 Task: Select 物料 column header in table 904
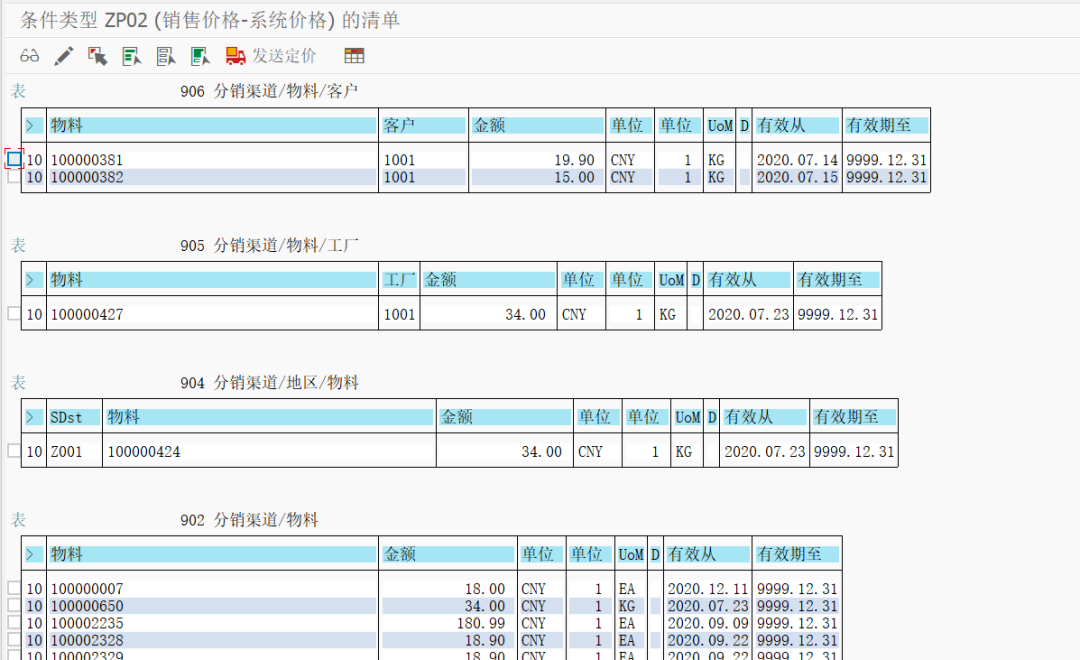[269, 417]
